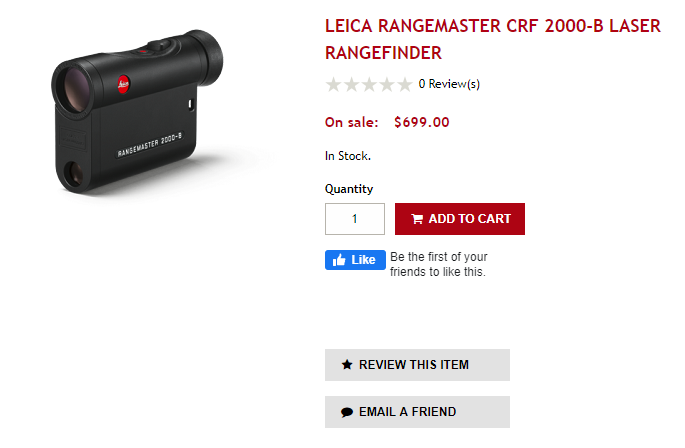Click the Leica rangefinder product image

pyautogui.click(x=137, y=111)
